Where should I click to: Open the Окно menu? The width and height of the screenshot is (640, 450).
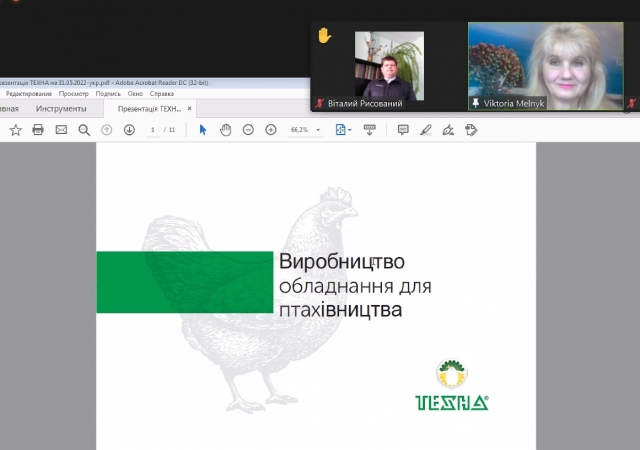coord(135,94)
